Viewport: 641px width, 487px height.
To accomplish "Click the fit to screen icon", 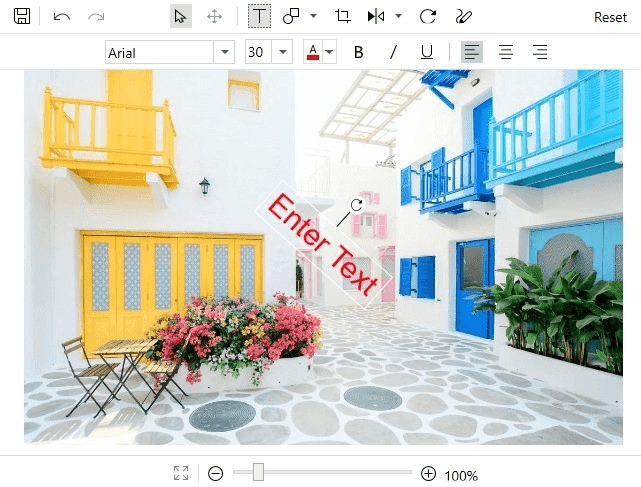I will pos(181,473).
